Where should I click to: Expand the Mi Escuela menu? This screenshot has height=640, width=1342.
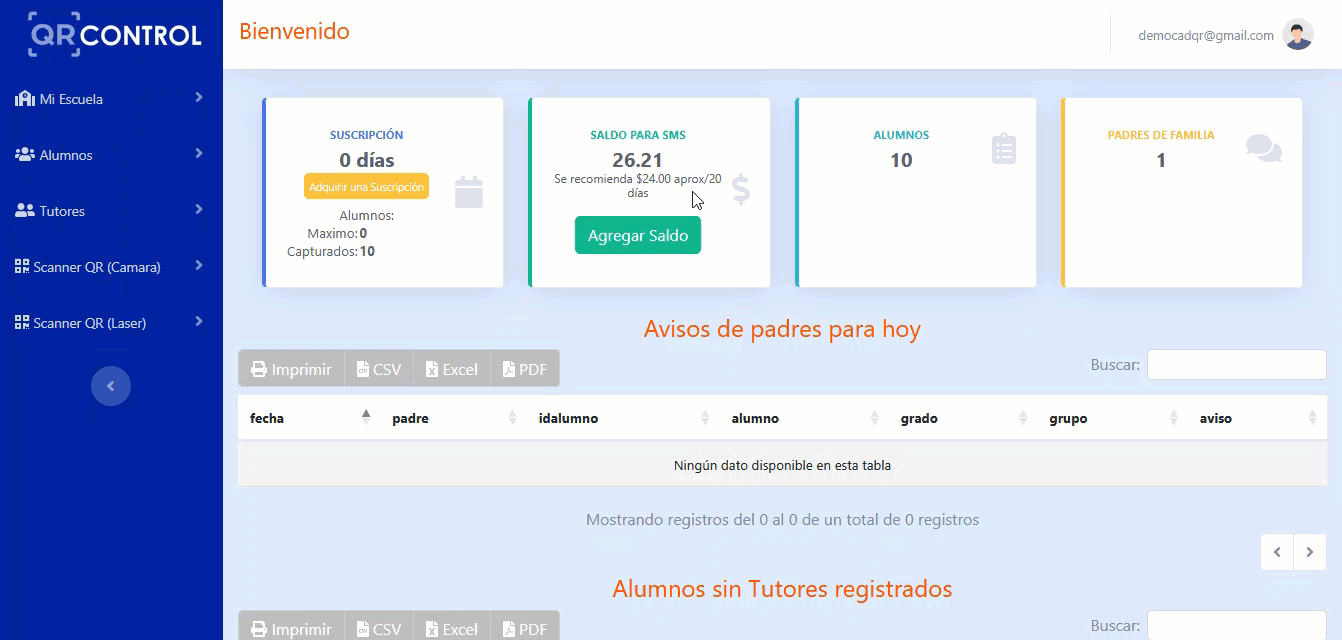point(110,99)
